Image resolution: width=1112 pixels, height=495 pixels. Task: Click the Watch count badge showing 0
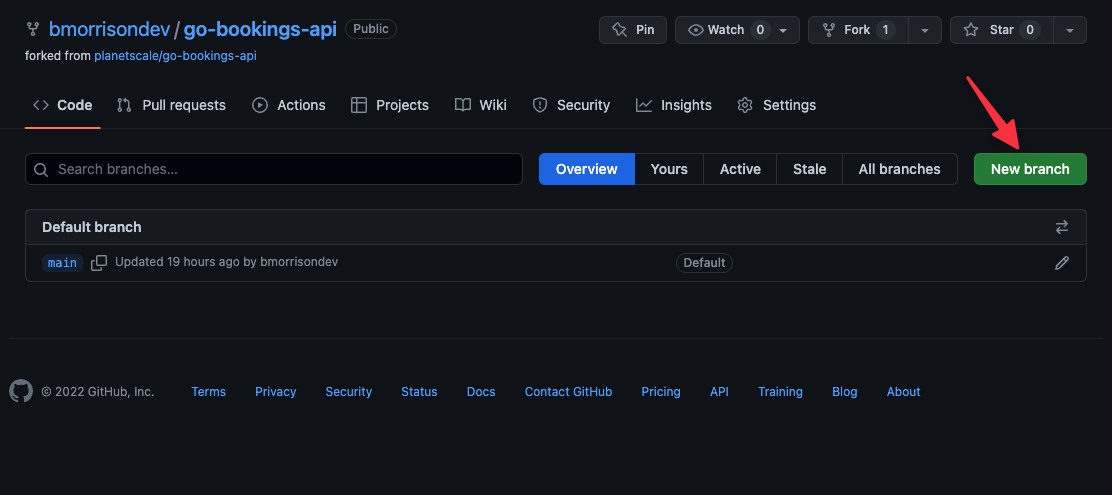tap(760, 30)
